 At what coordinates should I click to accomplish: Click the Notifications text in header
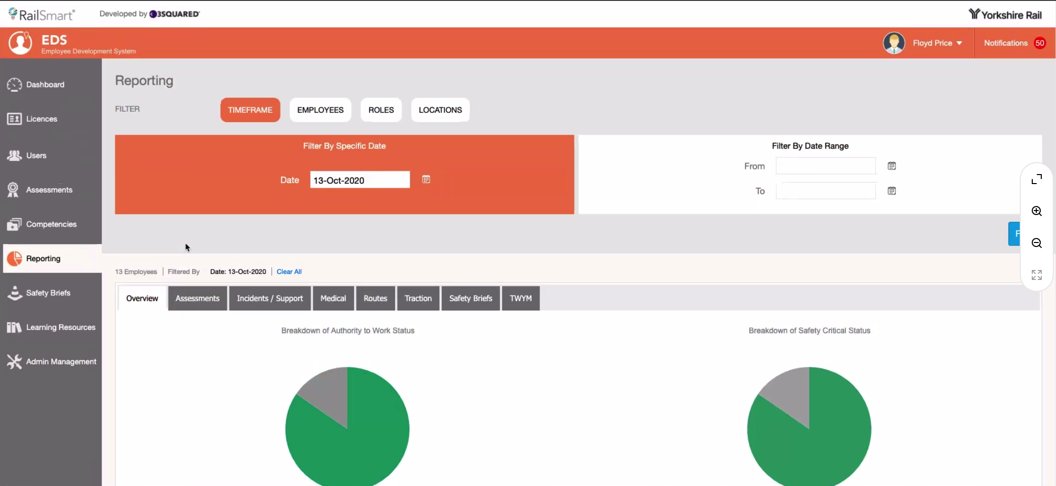tap(1005, 43)
